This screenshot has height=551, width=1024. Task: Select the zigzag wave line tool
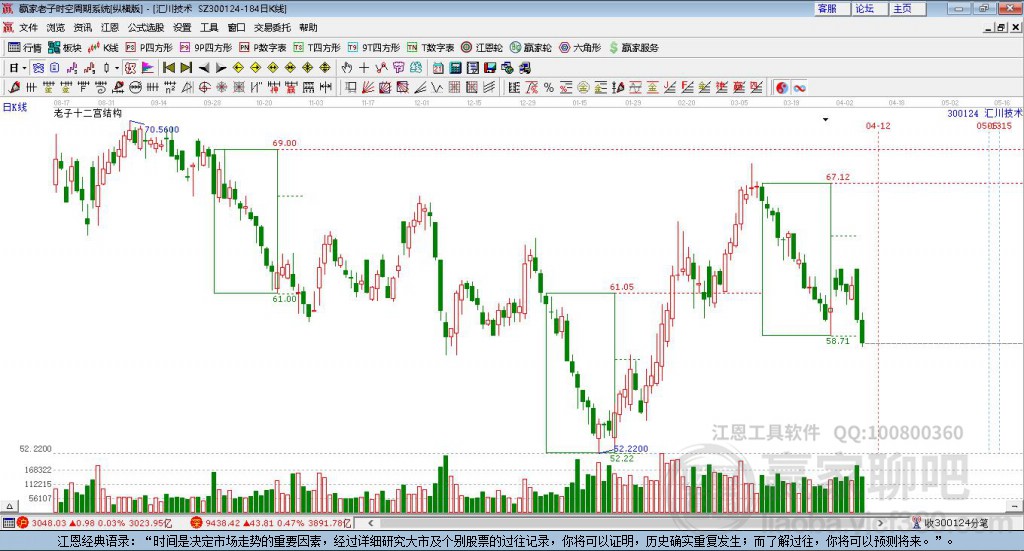[x=437, y=87]
